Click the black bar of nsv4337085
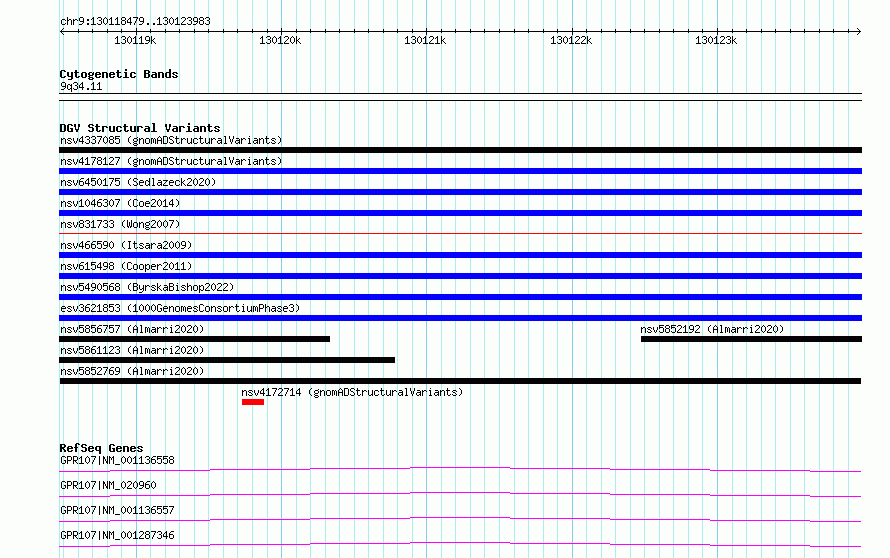The width and height of the screenshot is (890, 558). (x=460, y=150)
